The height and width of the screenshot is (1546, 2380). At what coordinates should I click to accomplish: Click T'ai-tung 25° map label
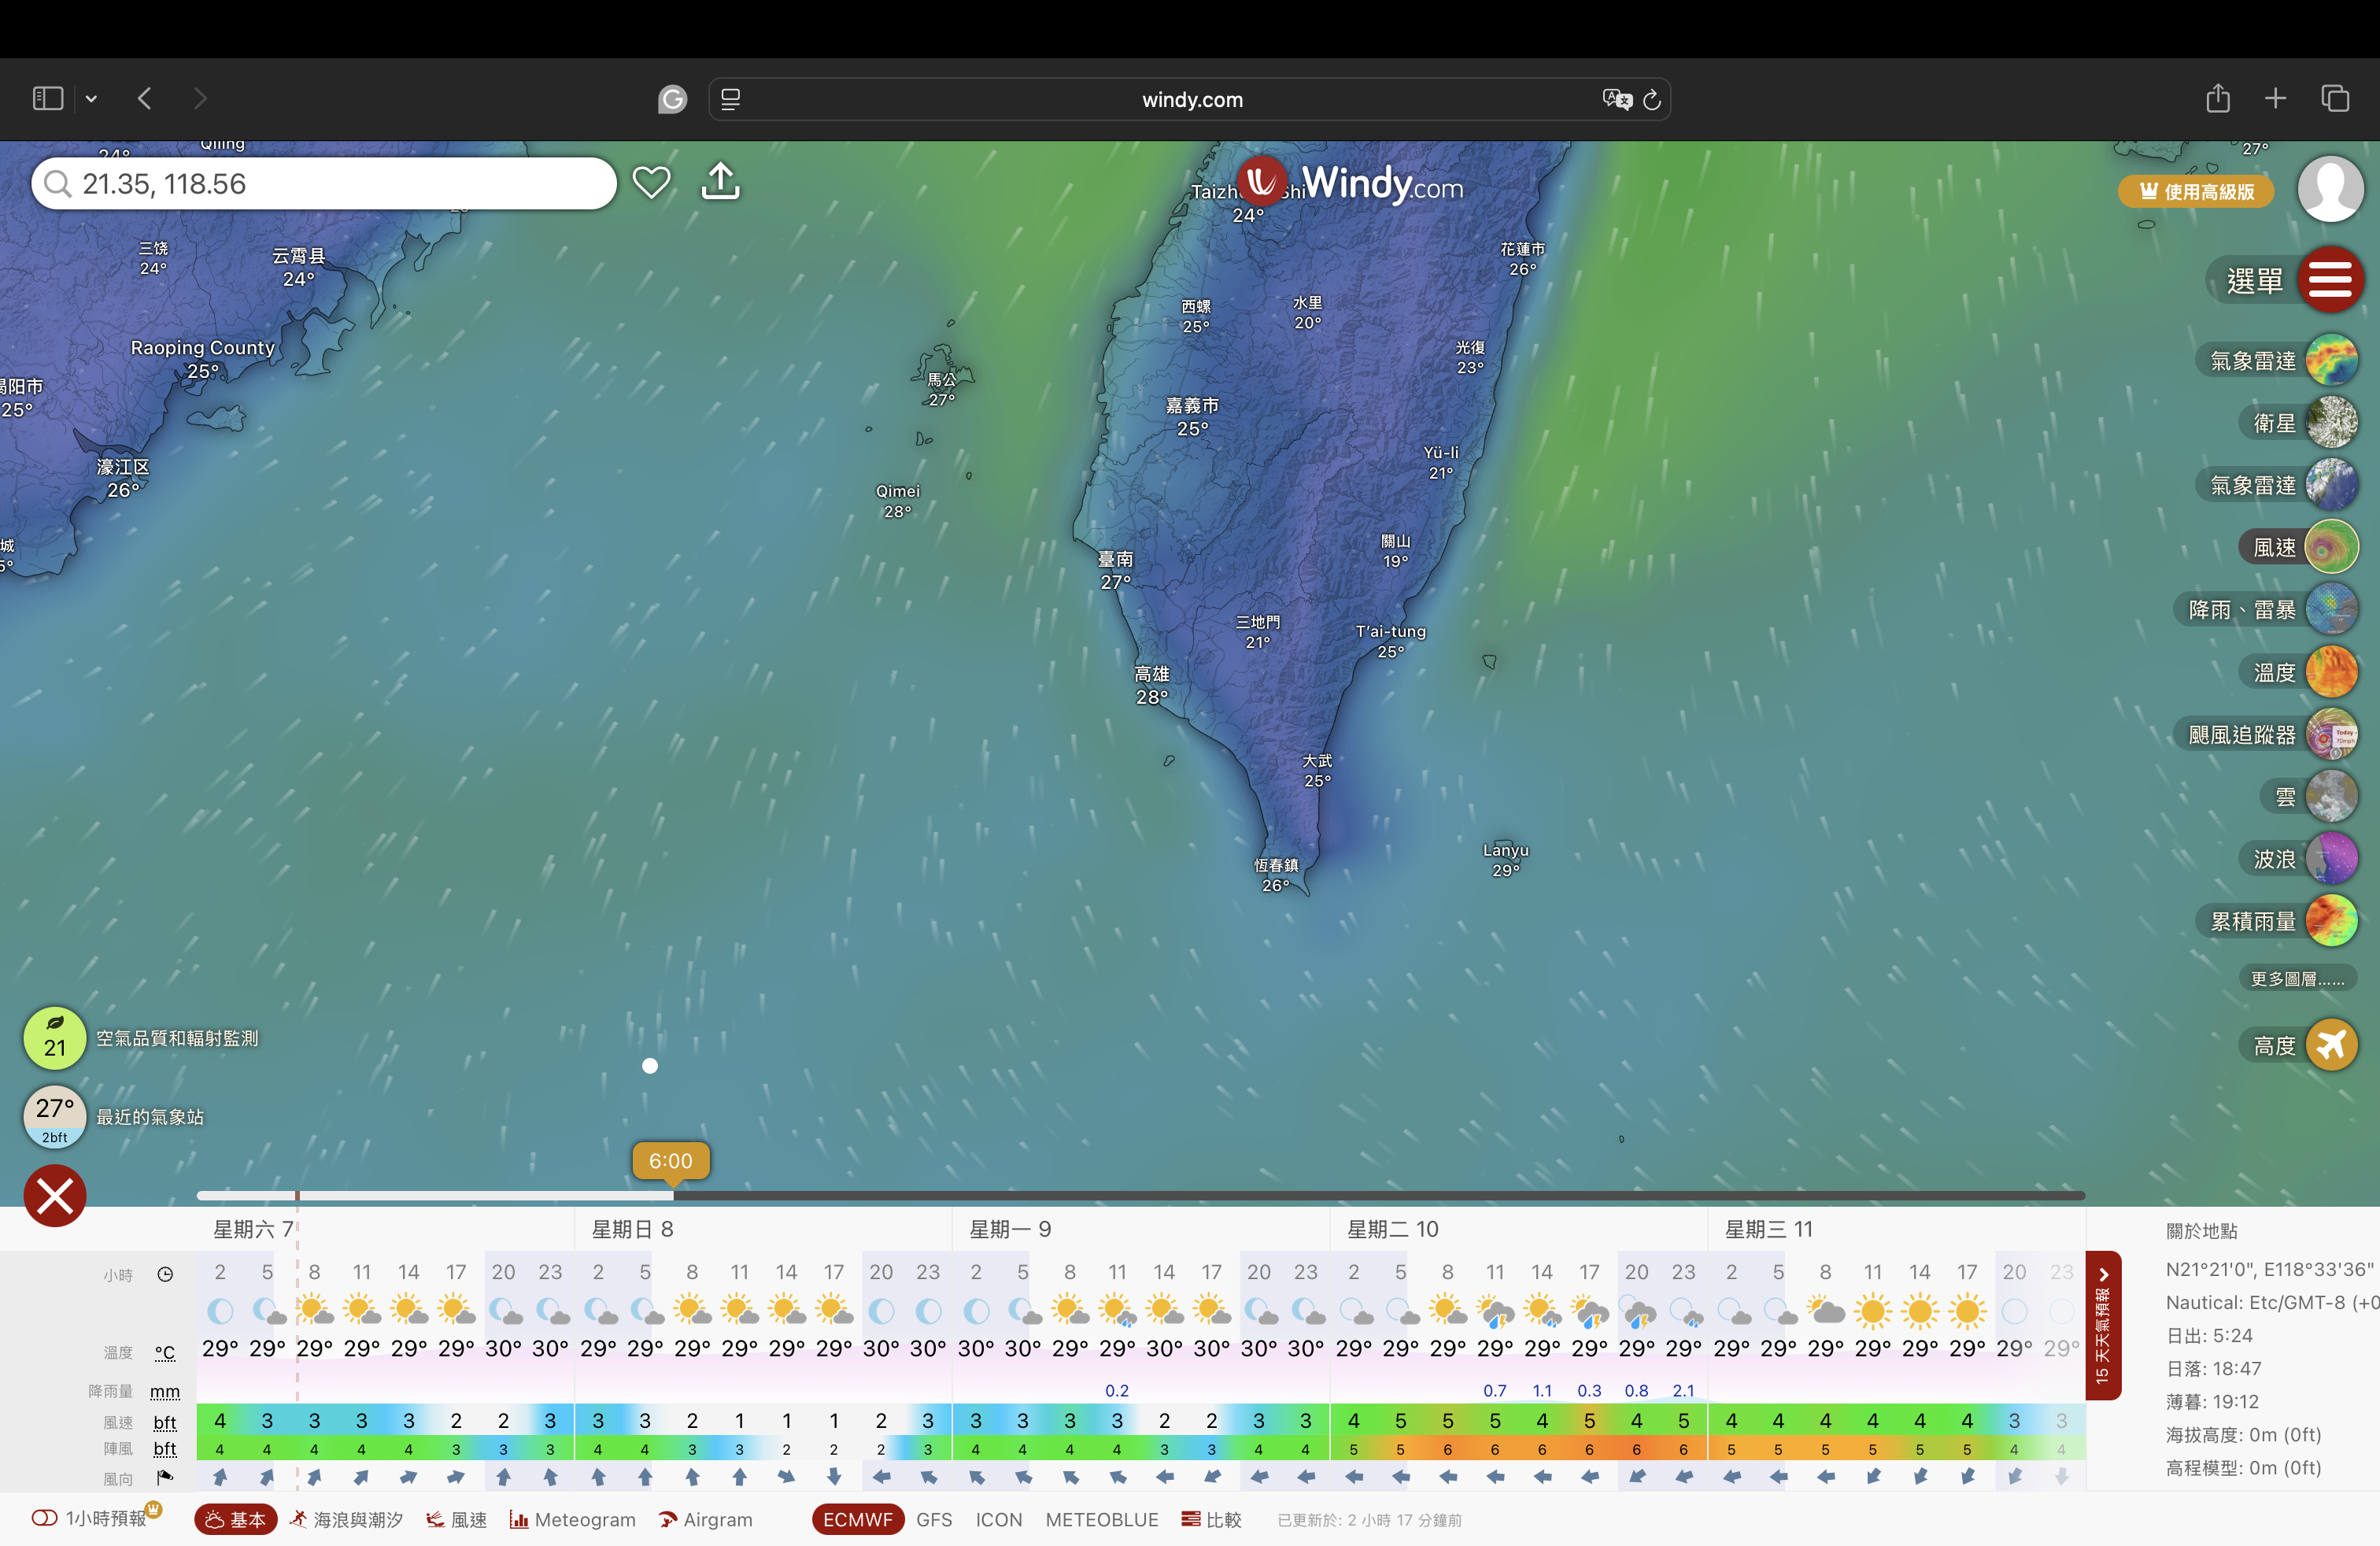[1391, 641]
